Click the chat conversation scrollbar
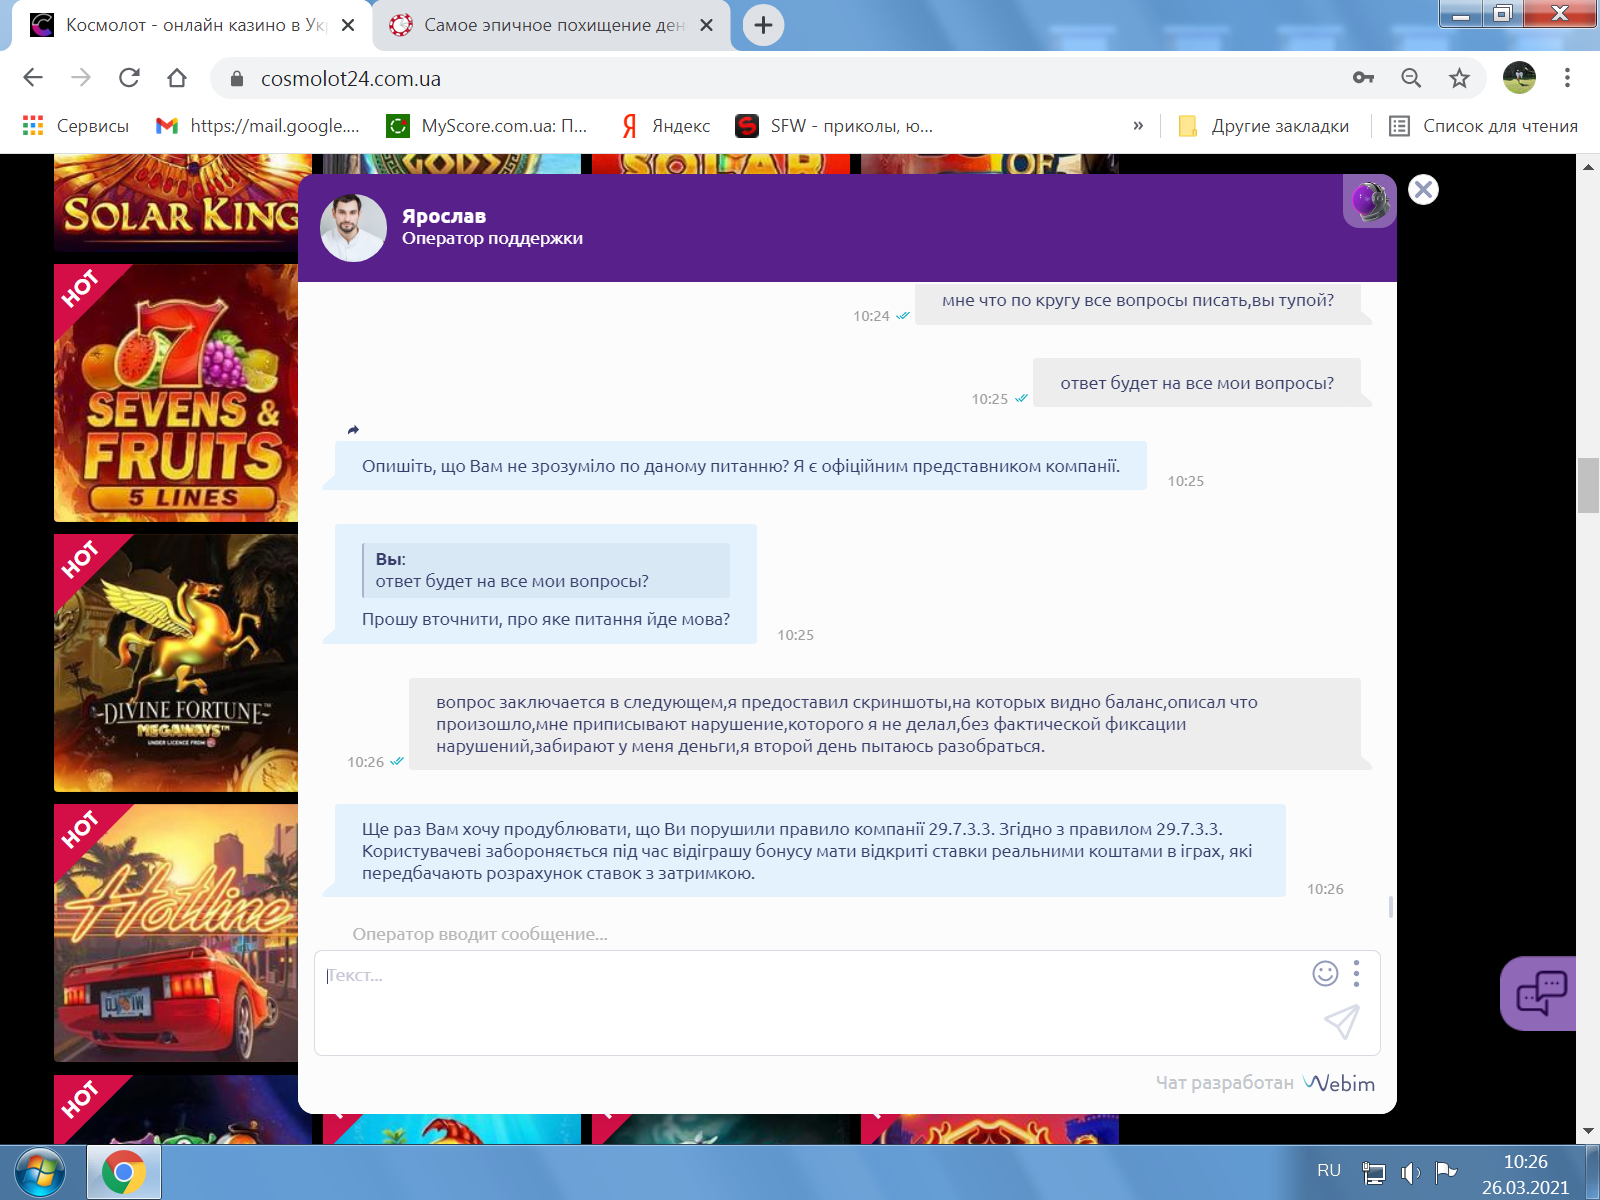Screen dimensions: 1600x1200 (x=1391, y=906)
